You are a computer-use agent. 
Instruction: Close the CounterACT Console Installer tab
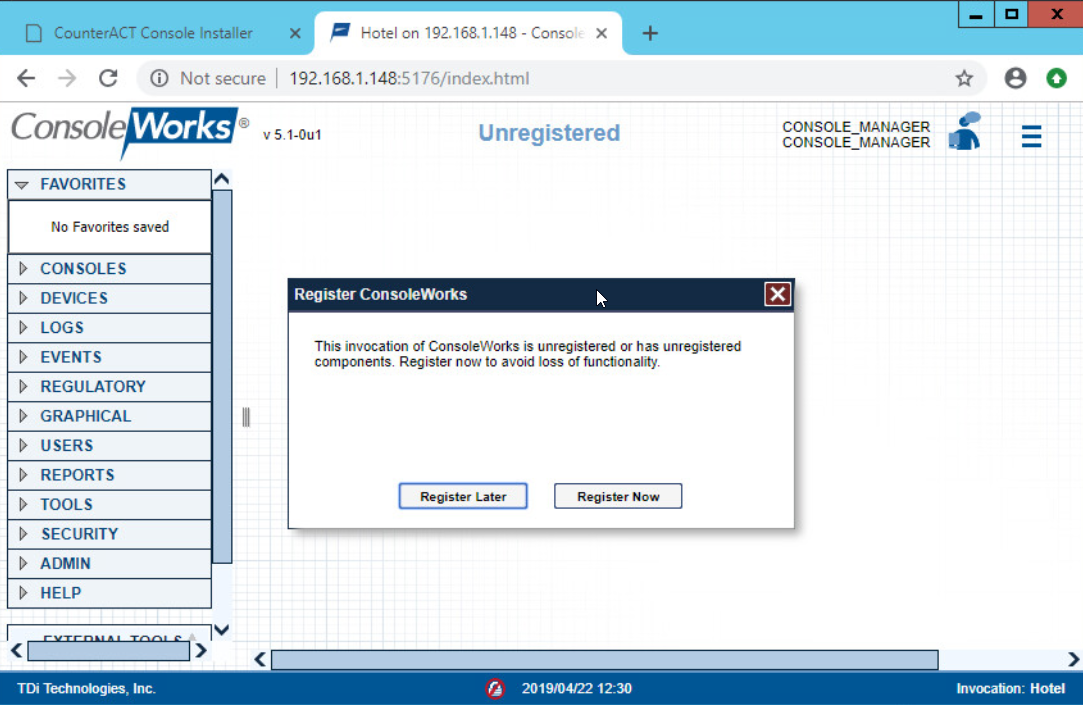295,33
